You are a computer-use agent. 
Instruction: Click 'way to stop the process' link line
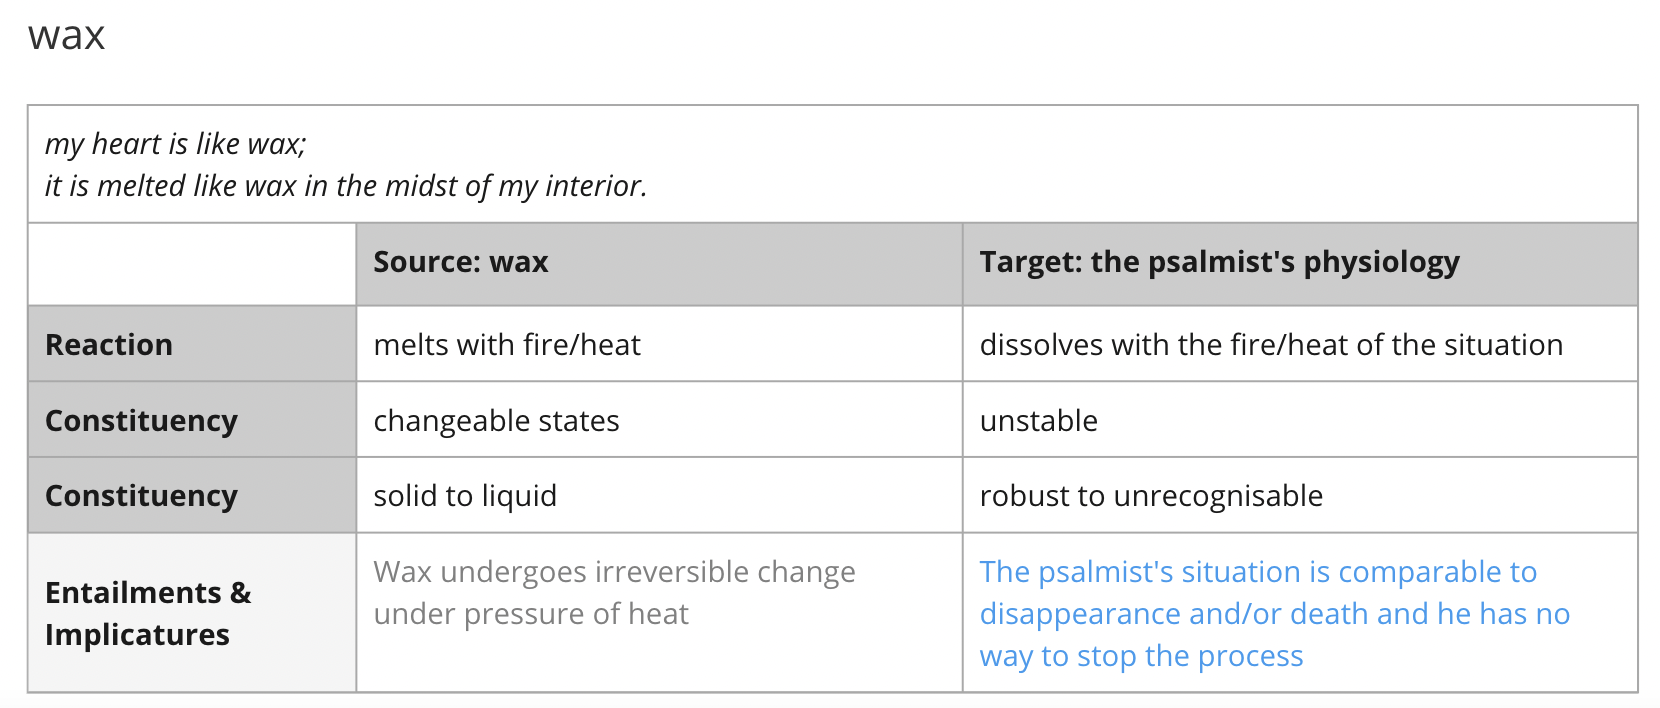pos(1140,656)
